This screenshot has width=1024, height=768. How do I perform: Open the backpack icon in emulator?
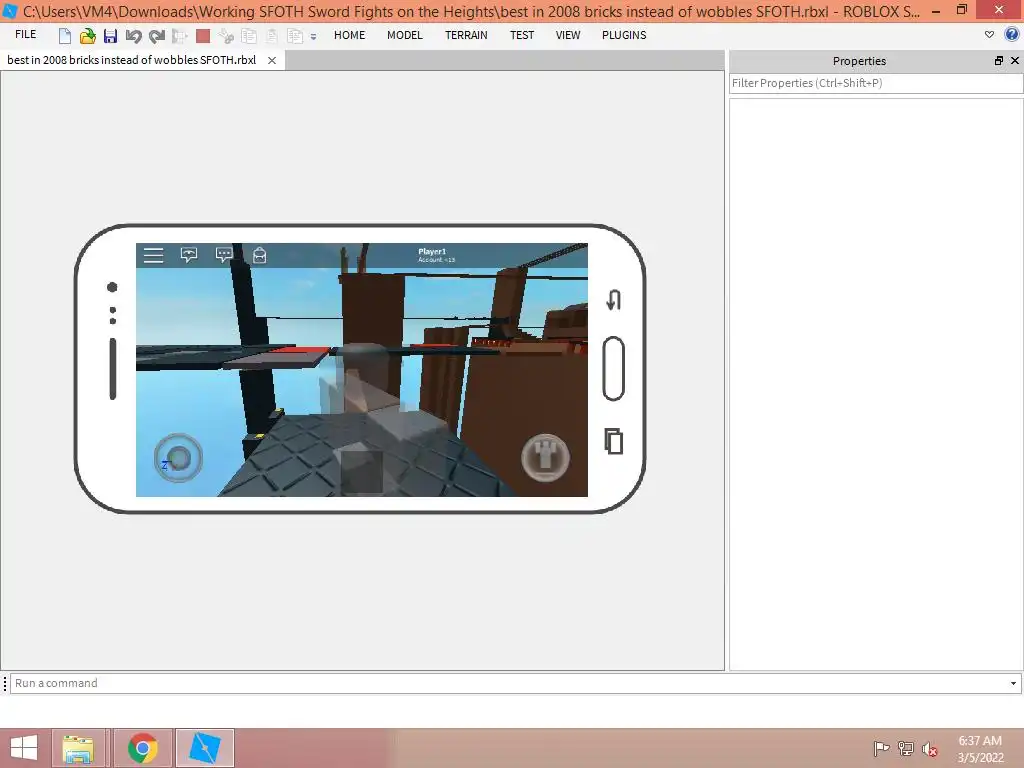(259, 255)
